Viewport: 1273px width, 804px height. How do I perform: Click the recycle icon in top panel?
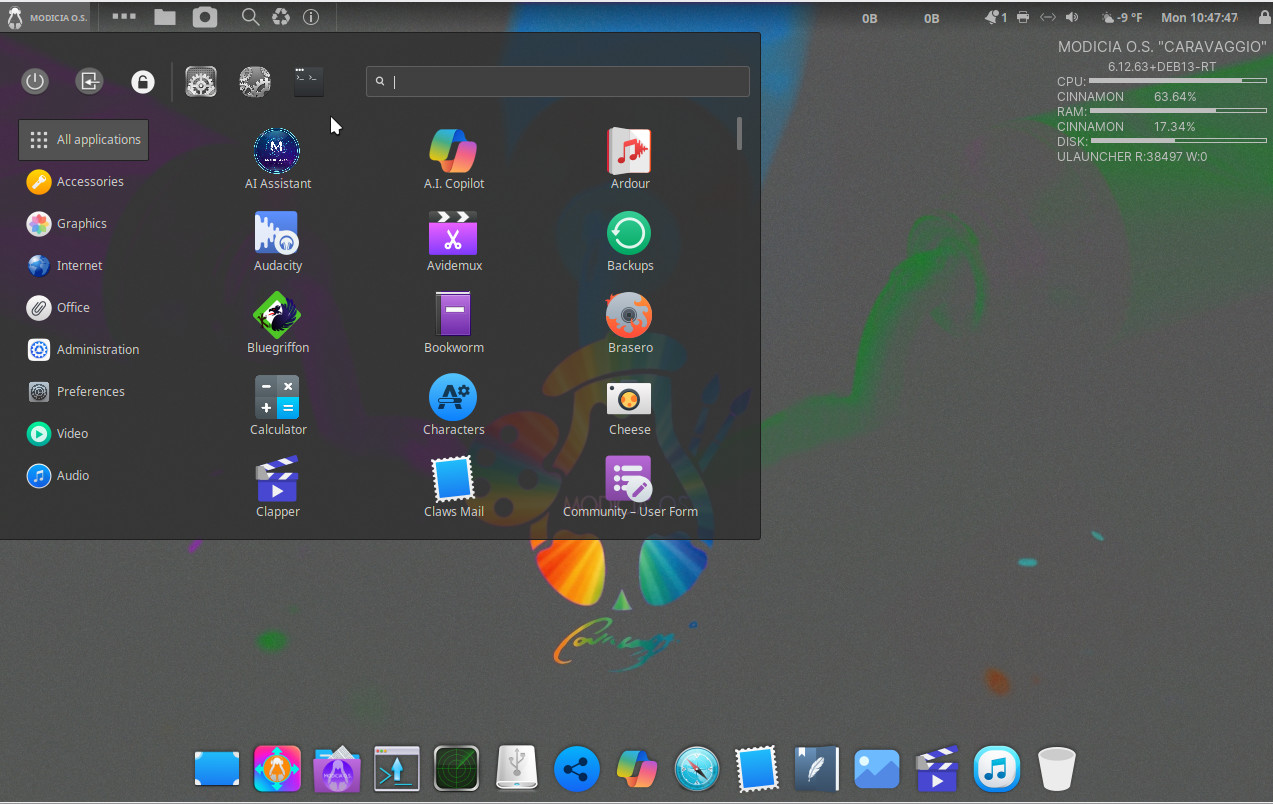point(281,17)
